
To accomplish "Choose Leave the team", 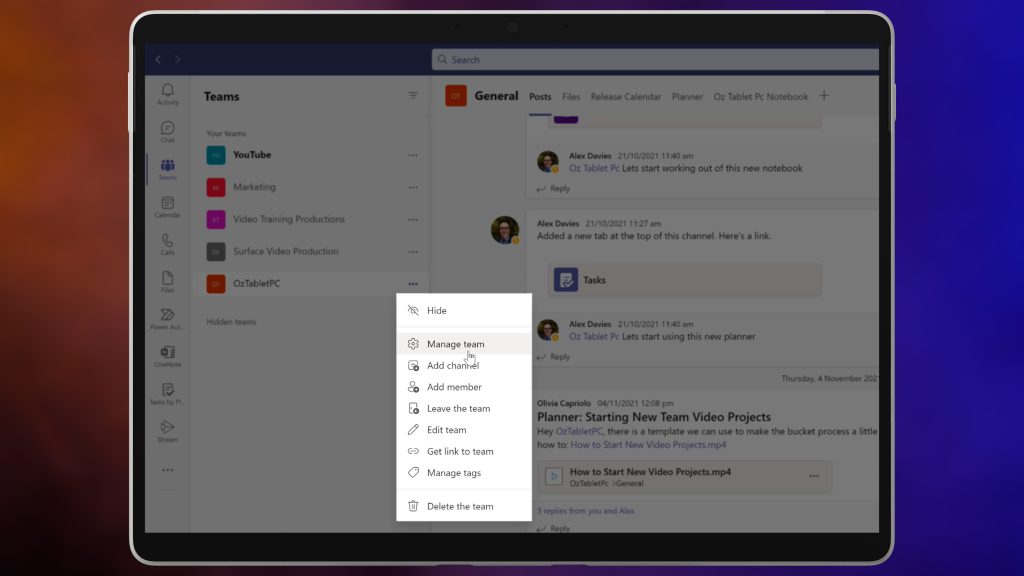I will point(464,409).
